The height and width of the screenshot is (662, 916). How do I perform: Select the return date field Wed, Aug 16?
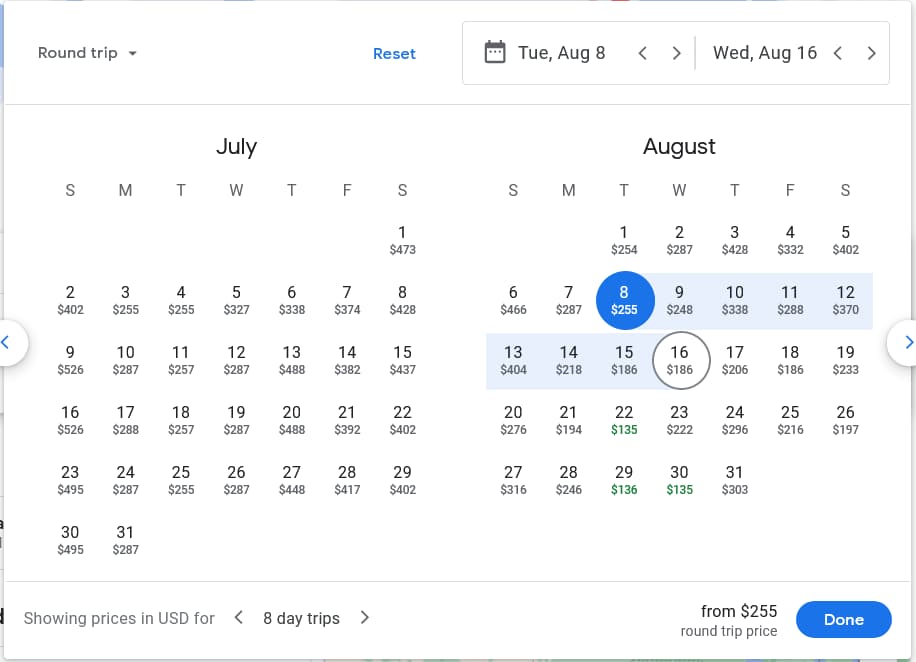click(765, 53)
